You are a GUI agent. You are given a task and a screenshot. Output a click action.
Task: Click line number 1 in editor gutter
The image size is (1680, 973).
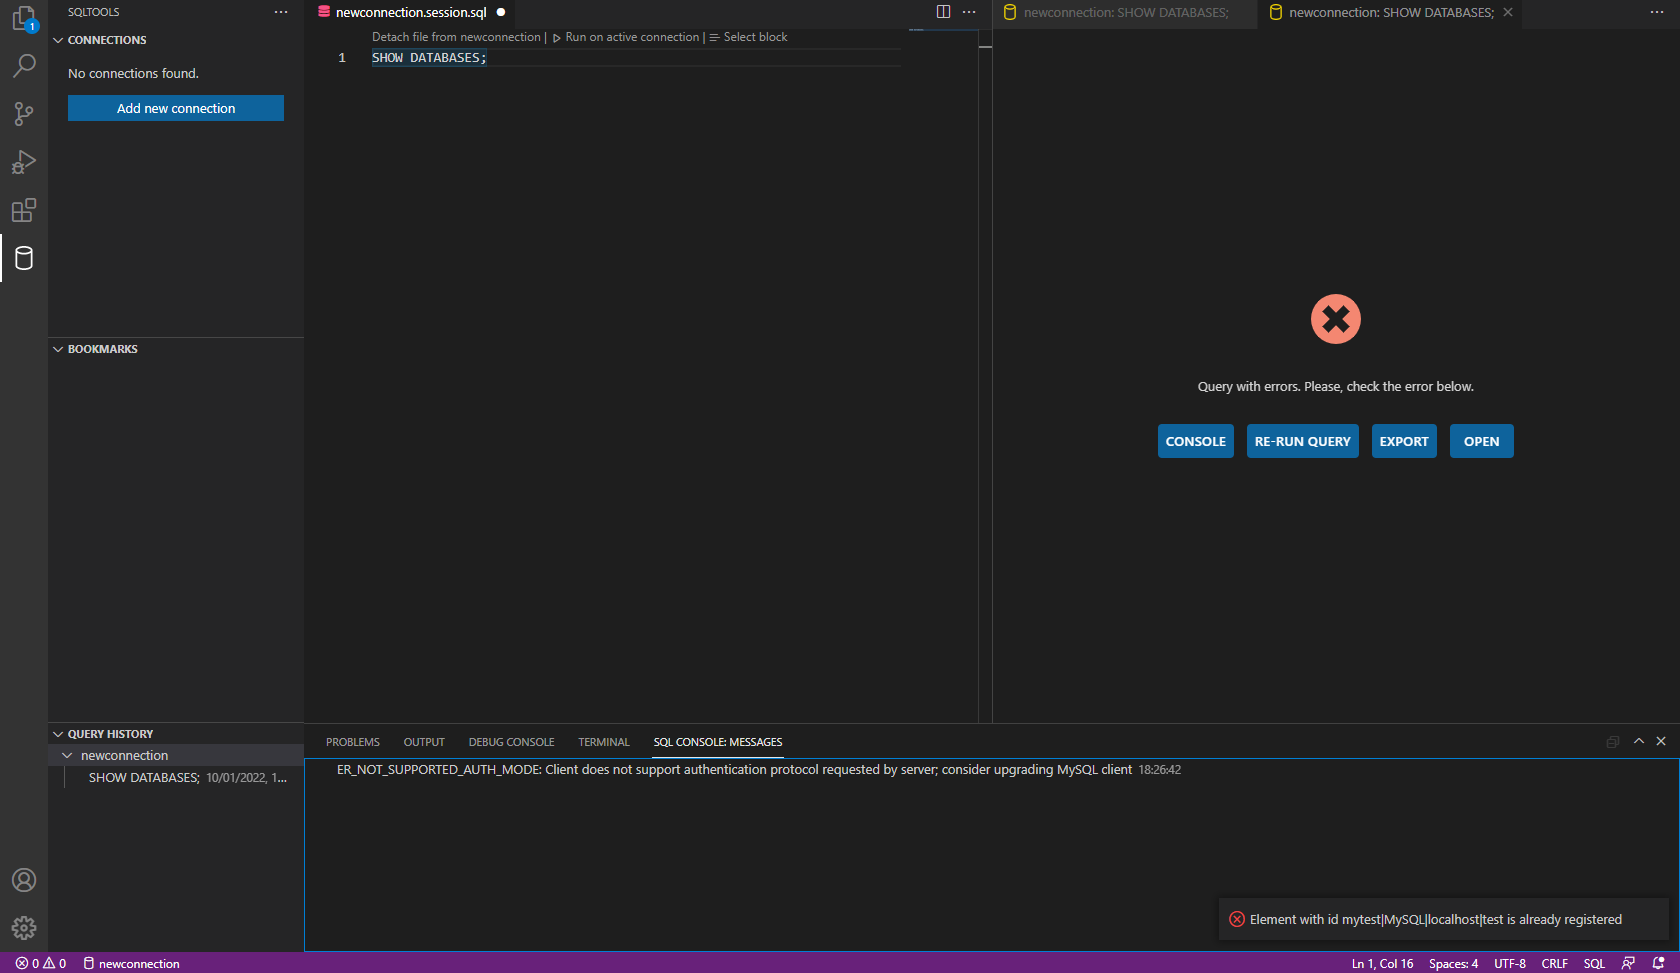[342, 58]
